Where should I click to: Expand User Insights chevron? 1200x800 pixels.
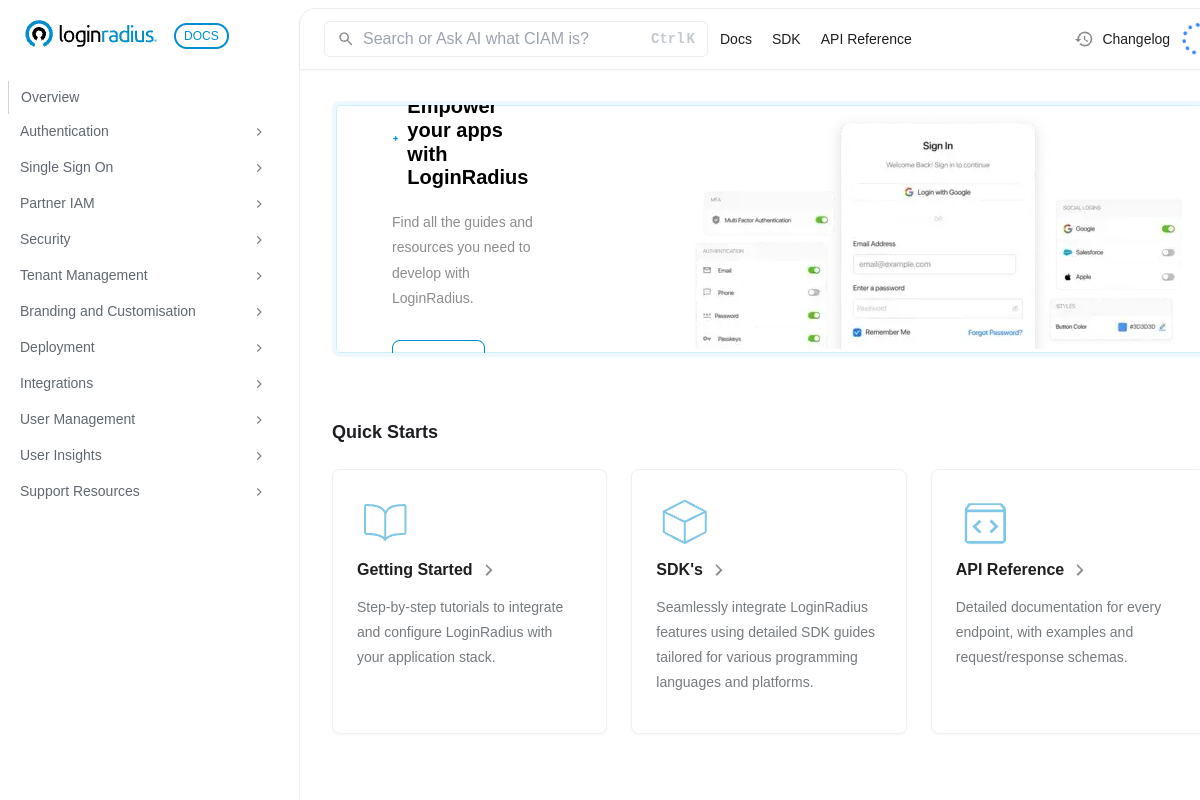click(259, 456)
